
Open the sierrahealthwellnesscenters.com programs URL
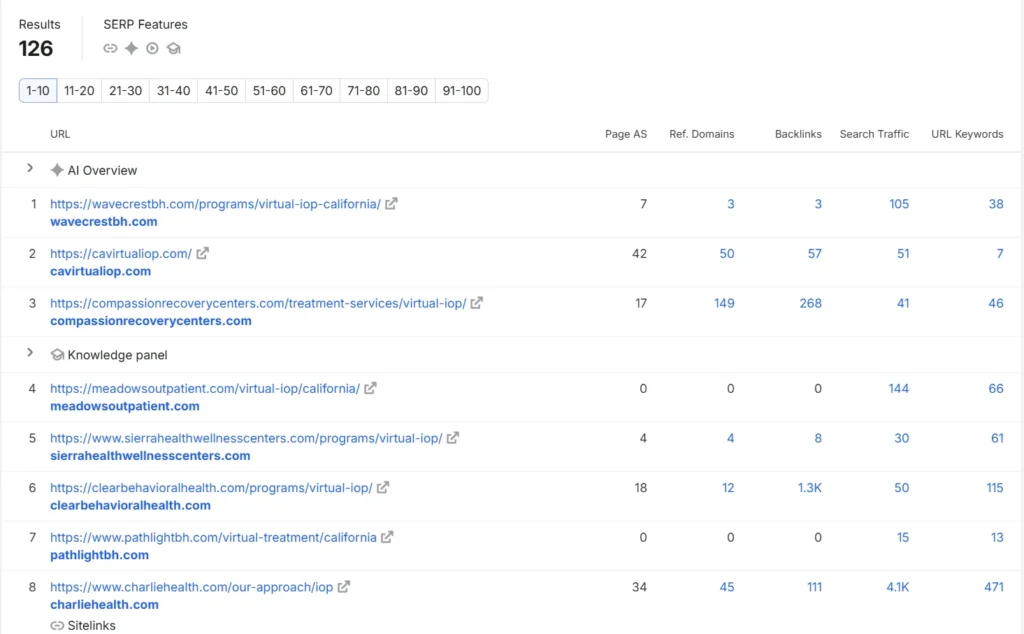click(x=246, y=438)
